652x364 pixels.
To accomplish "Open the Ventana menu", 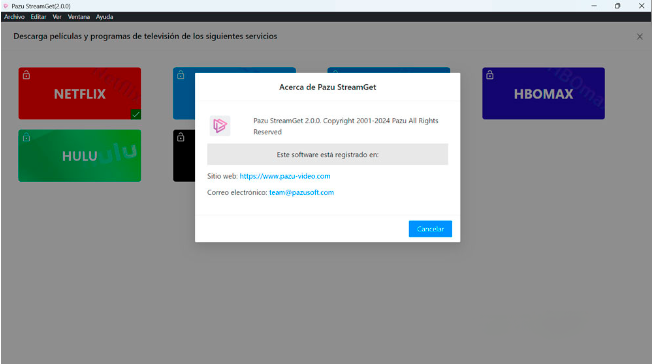I will [x=79, y=17].
